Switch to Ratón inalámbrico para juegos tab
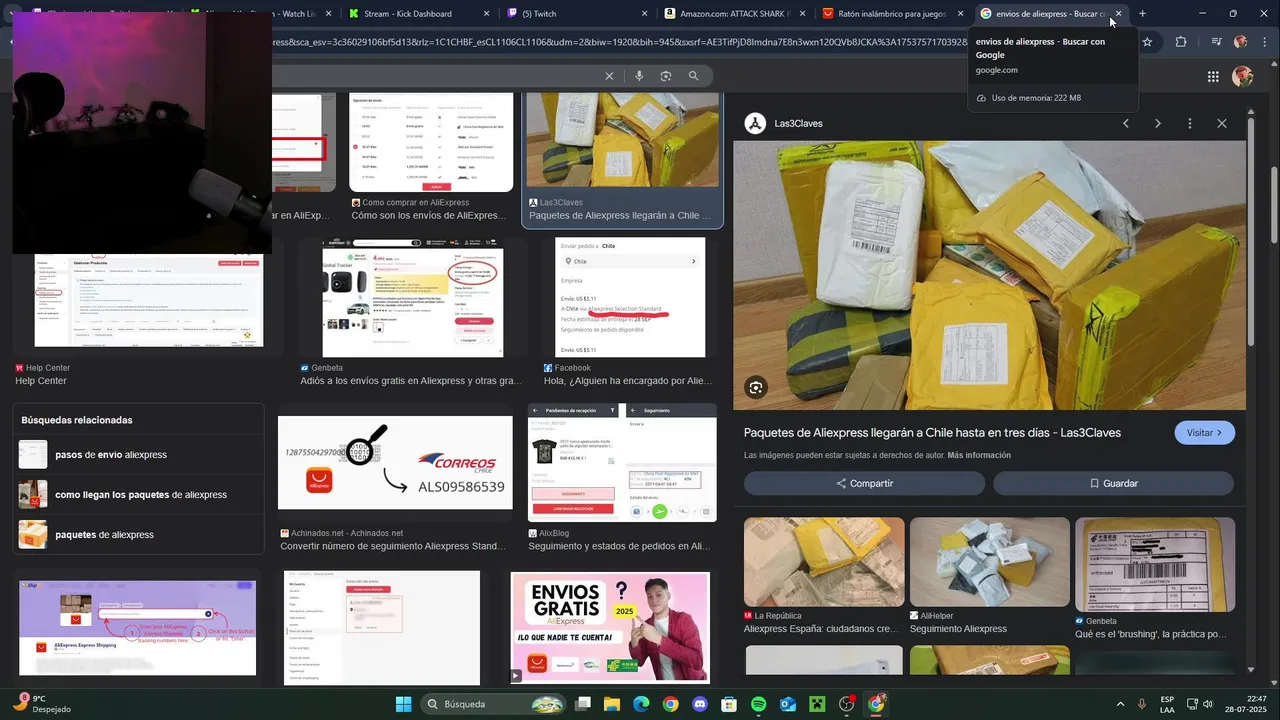The height and width of the screenshot is (720, 1280). (892, 14)
